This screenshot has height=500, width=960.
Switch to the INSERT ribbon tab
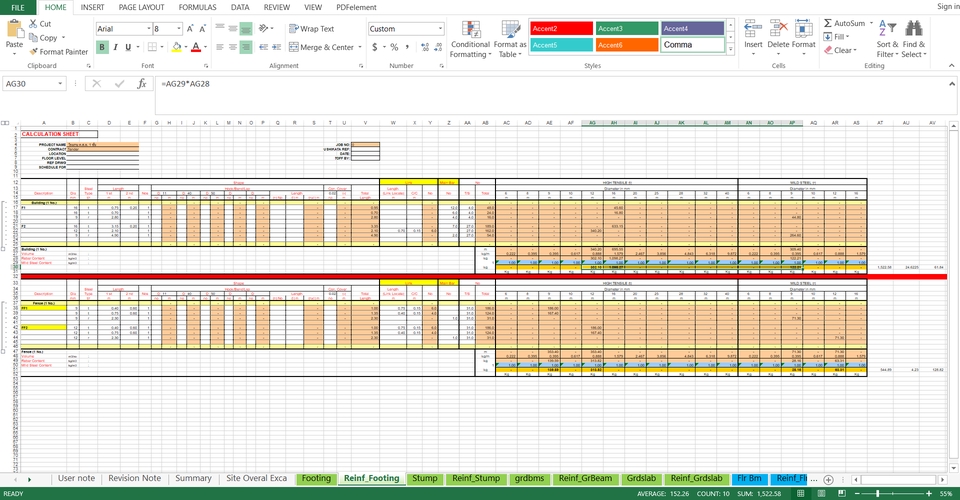pos(92,7)
